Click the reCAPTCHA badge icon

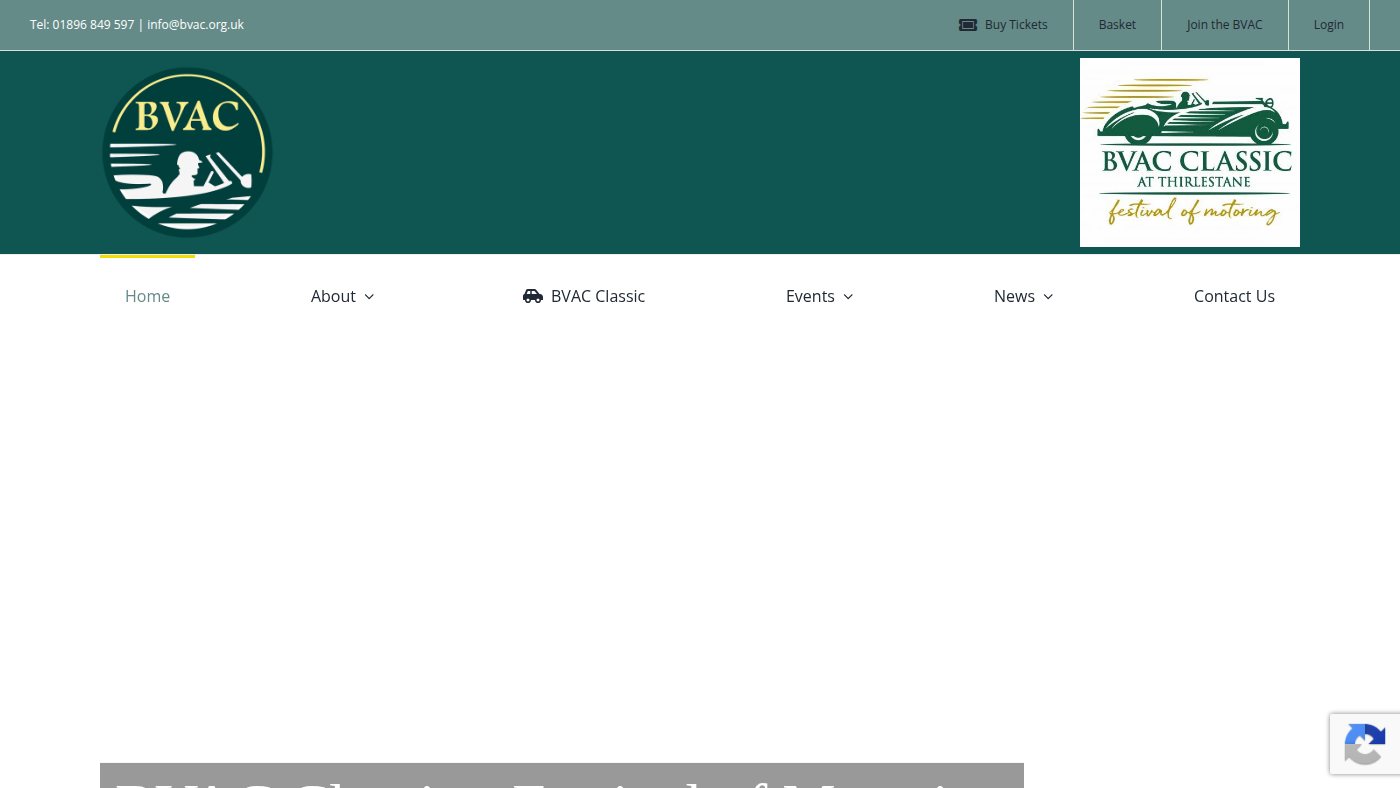[x=1365, y=745]
